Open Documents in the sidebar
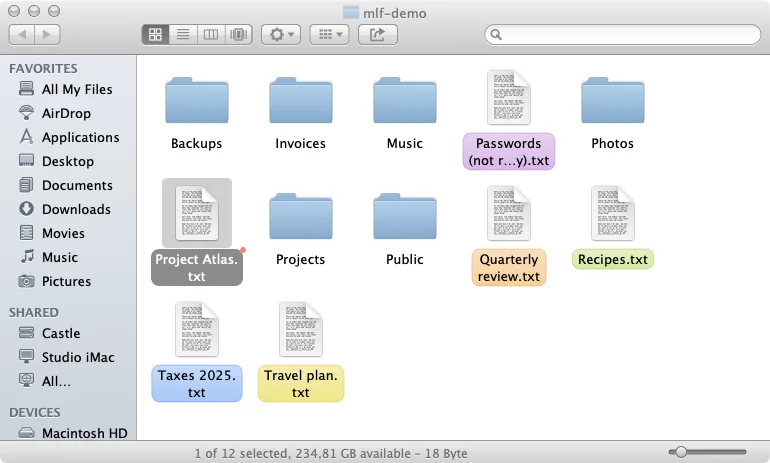This screenshot has height=463, width=770. (68, 186)
